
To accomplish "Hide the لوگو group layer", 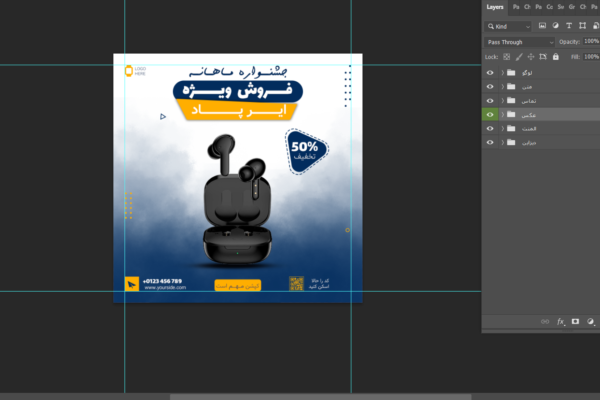I will pos(490,72).
